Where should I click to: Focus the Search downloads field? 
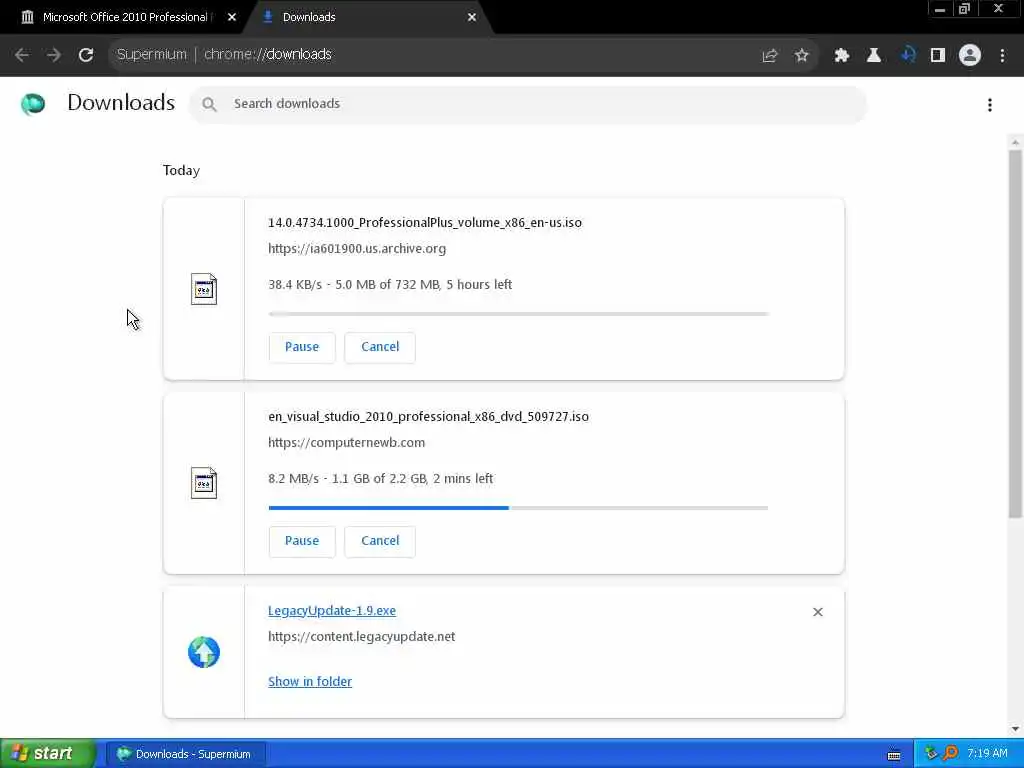coord(528,104)
